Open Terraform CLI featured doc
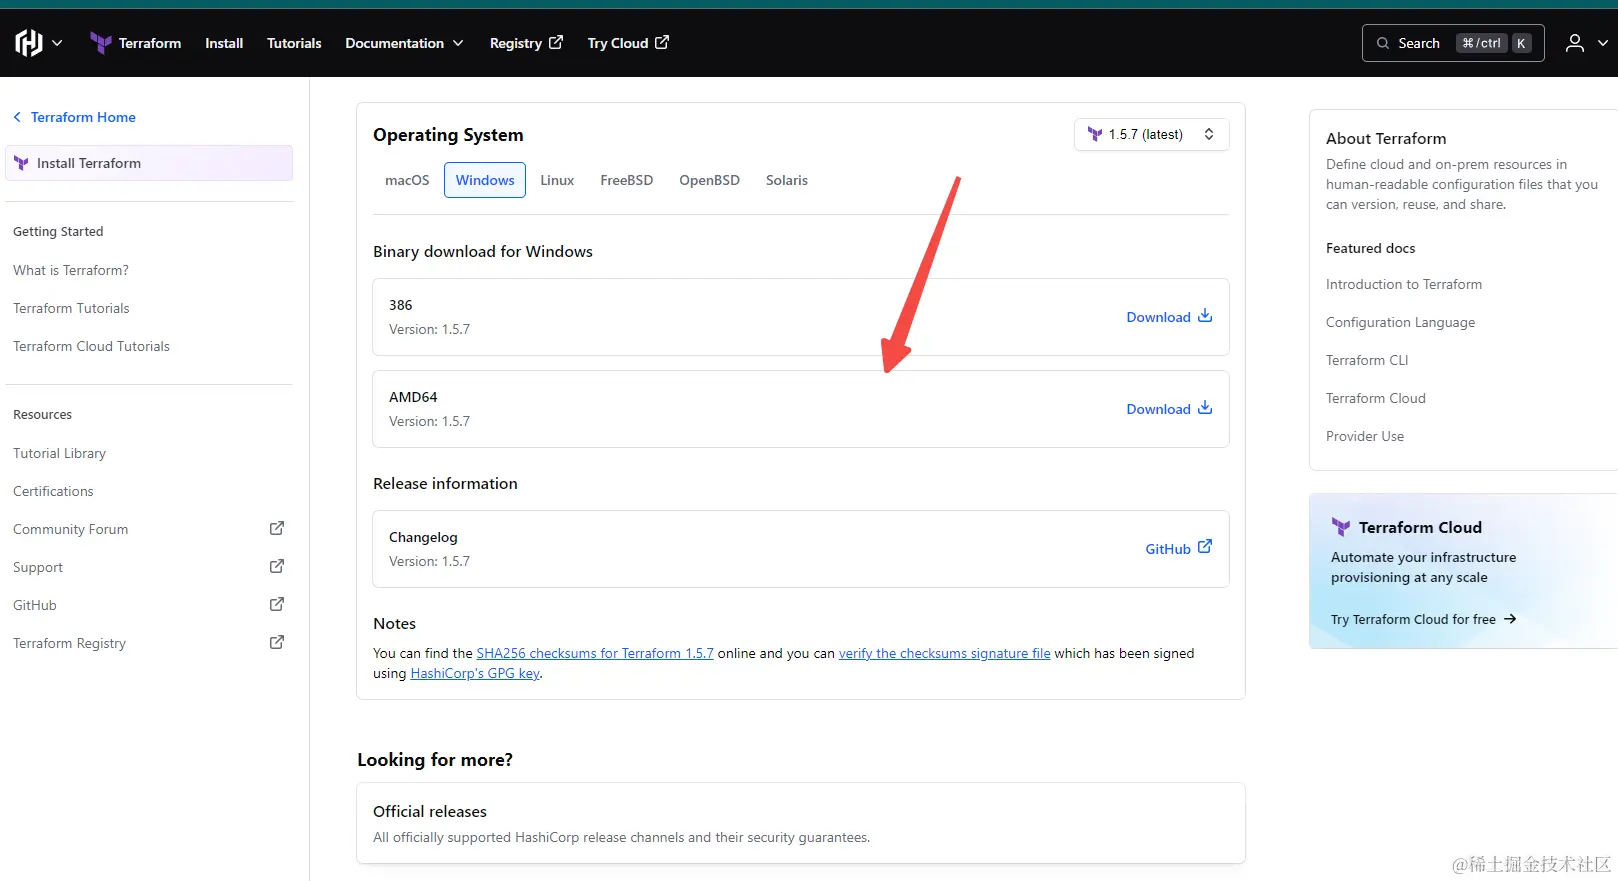The image size is (1618, 881). [1367, 360]
